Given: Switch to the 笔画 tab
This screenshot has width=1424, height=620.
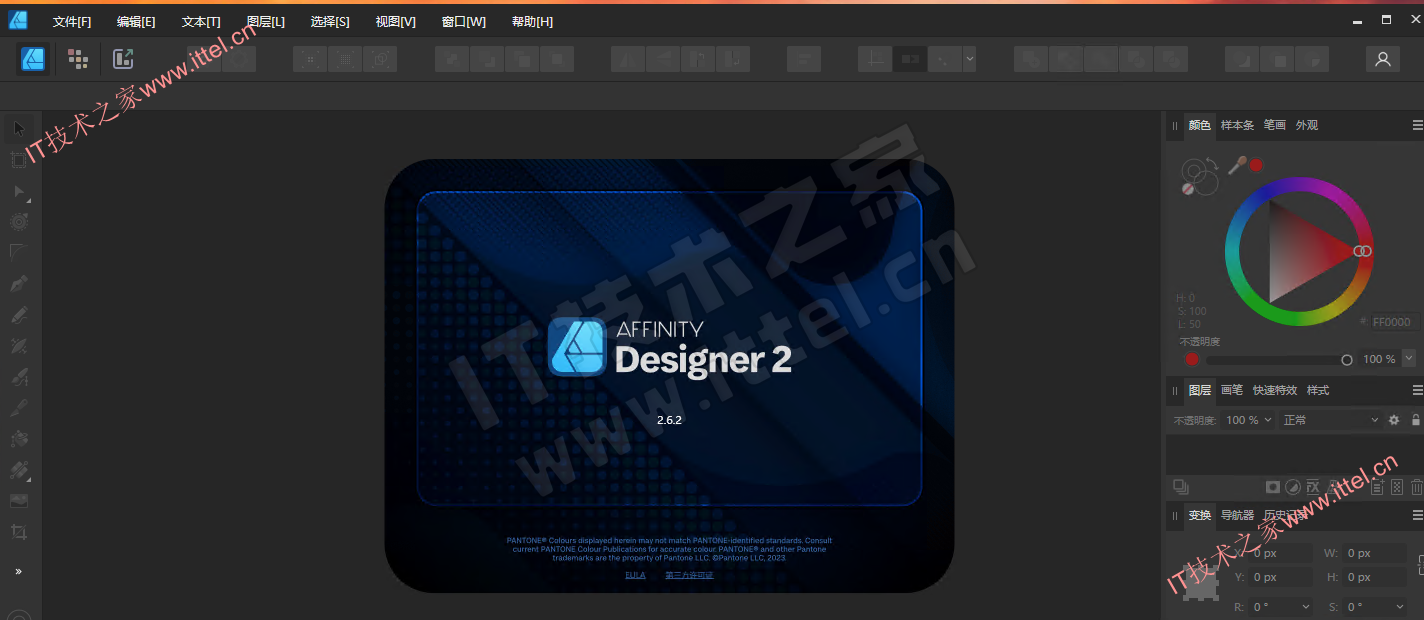Looking at the screenshot, I should (1275, 125).
